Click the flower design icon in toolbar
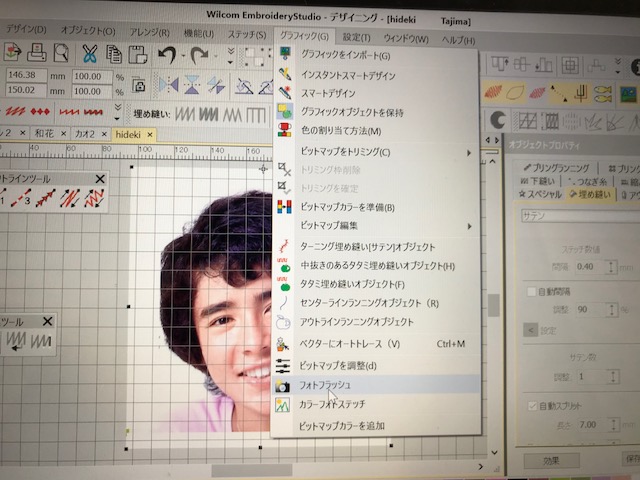The height and width of the screenshot is (480, 640). click(12, 52)
